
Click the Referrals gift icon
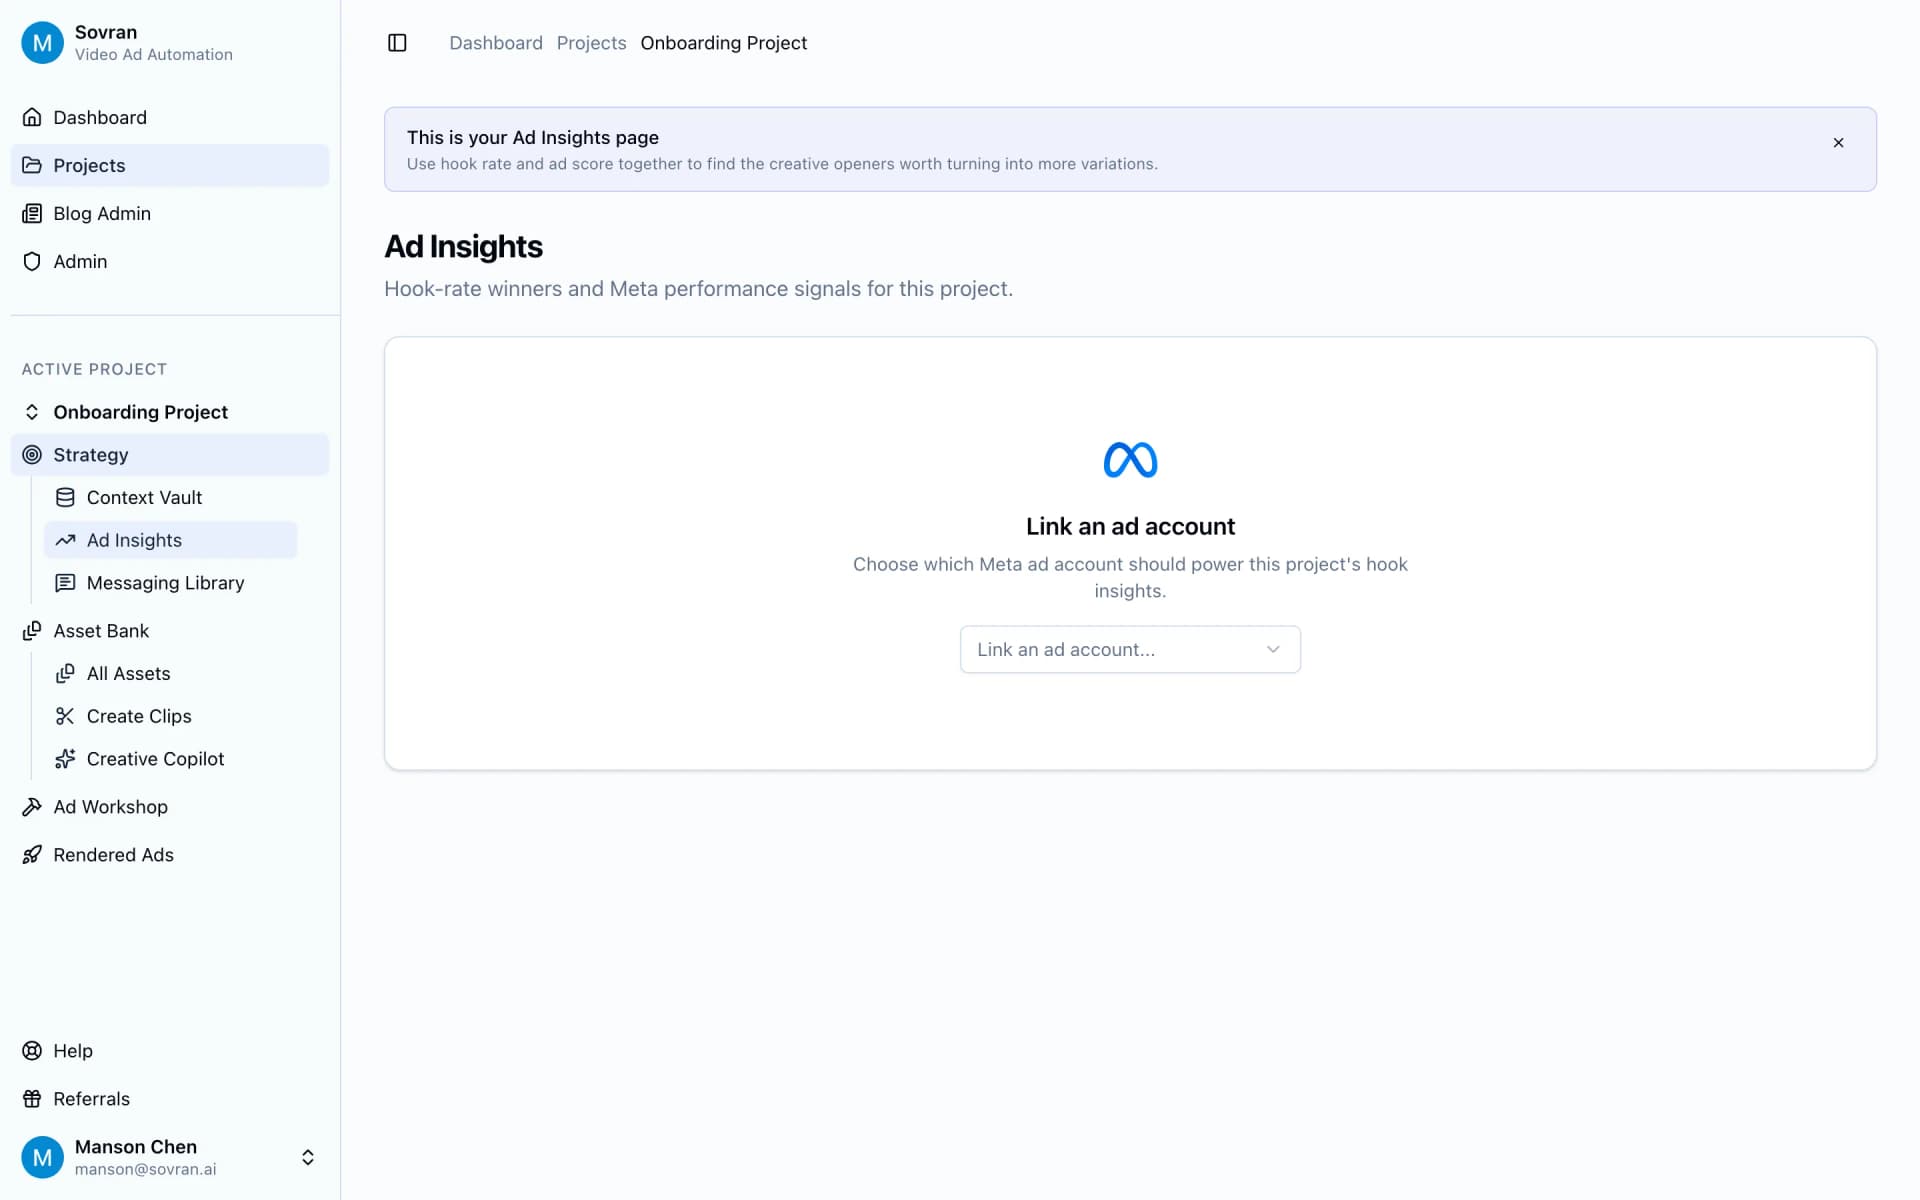point(32,1099)
